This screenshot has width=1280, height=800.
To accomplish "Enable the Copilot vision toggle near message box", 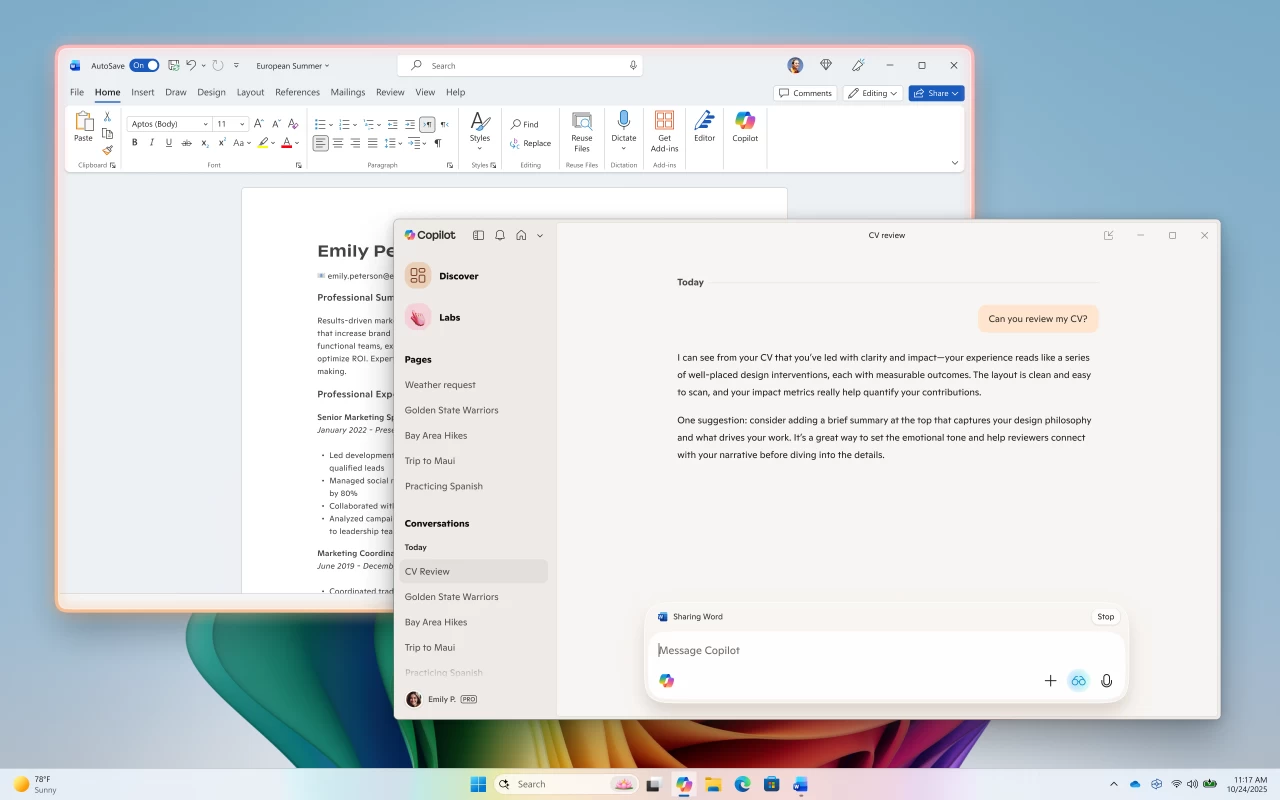I will tap(1078, 680).
